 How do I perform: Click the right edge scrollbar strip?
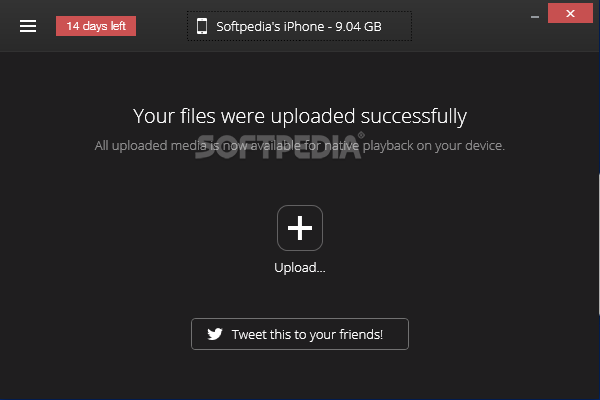598,245
